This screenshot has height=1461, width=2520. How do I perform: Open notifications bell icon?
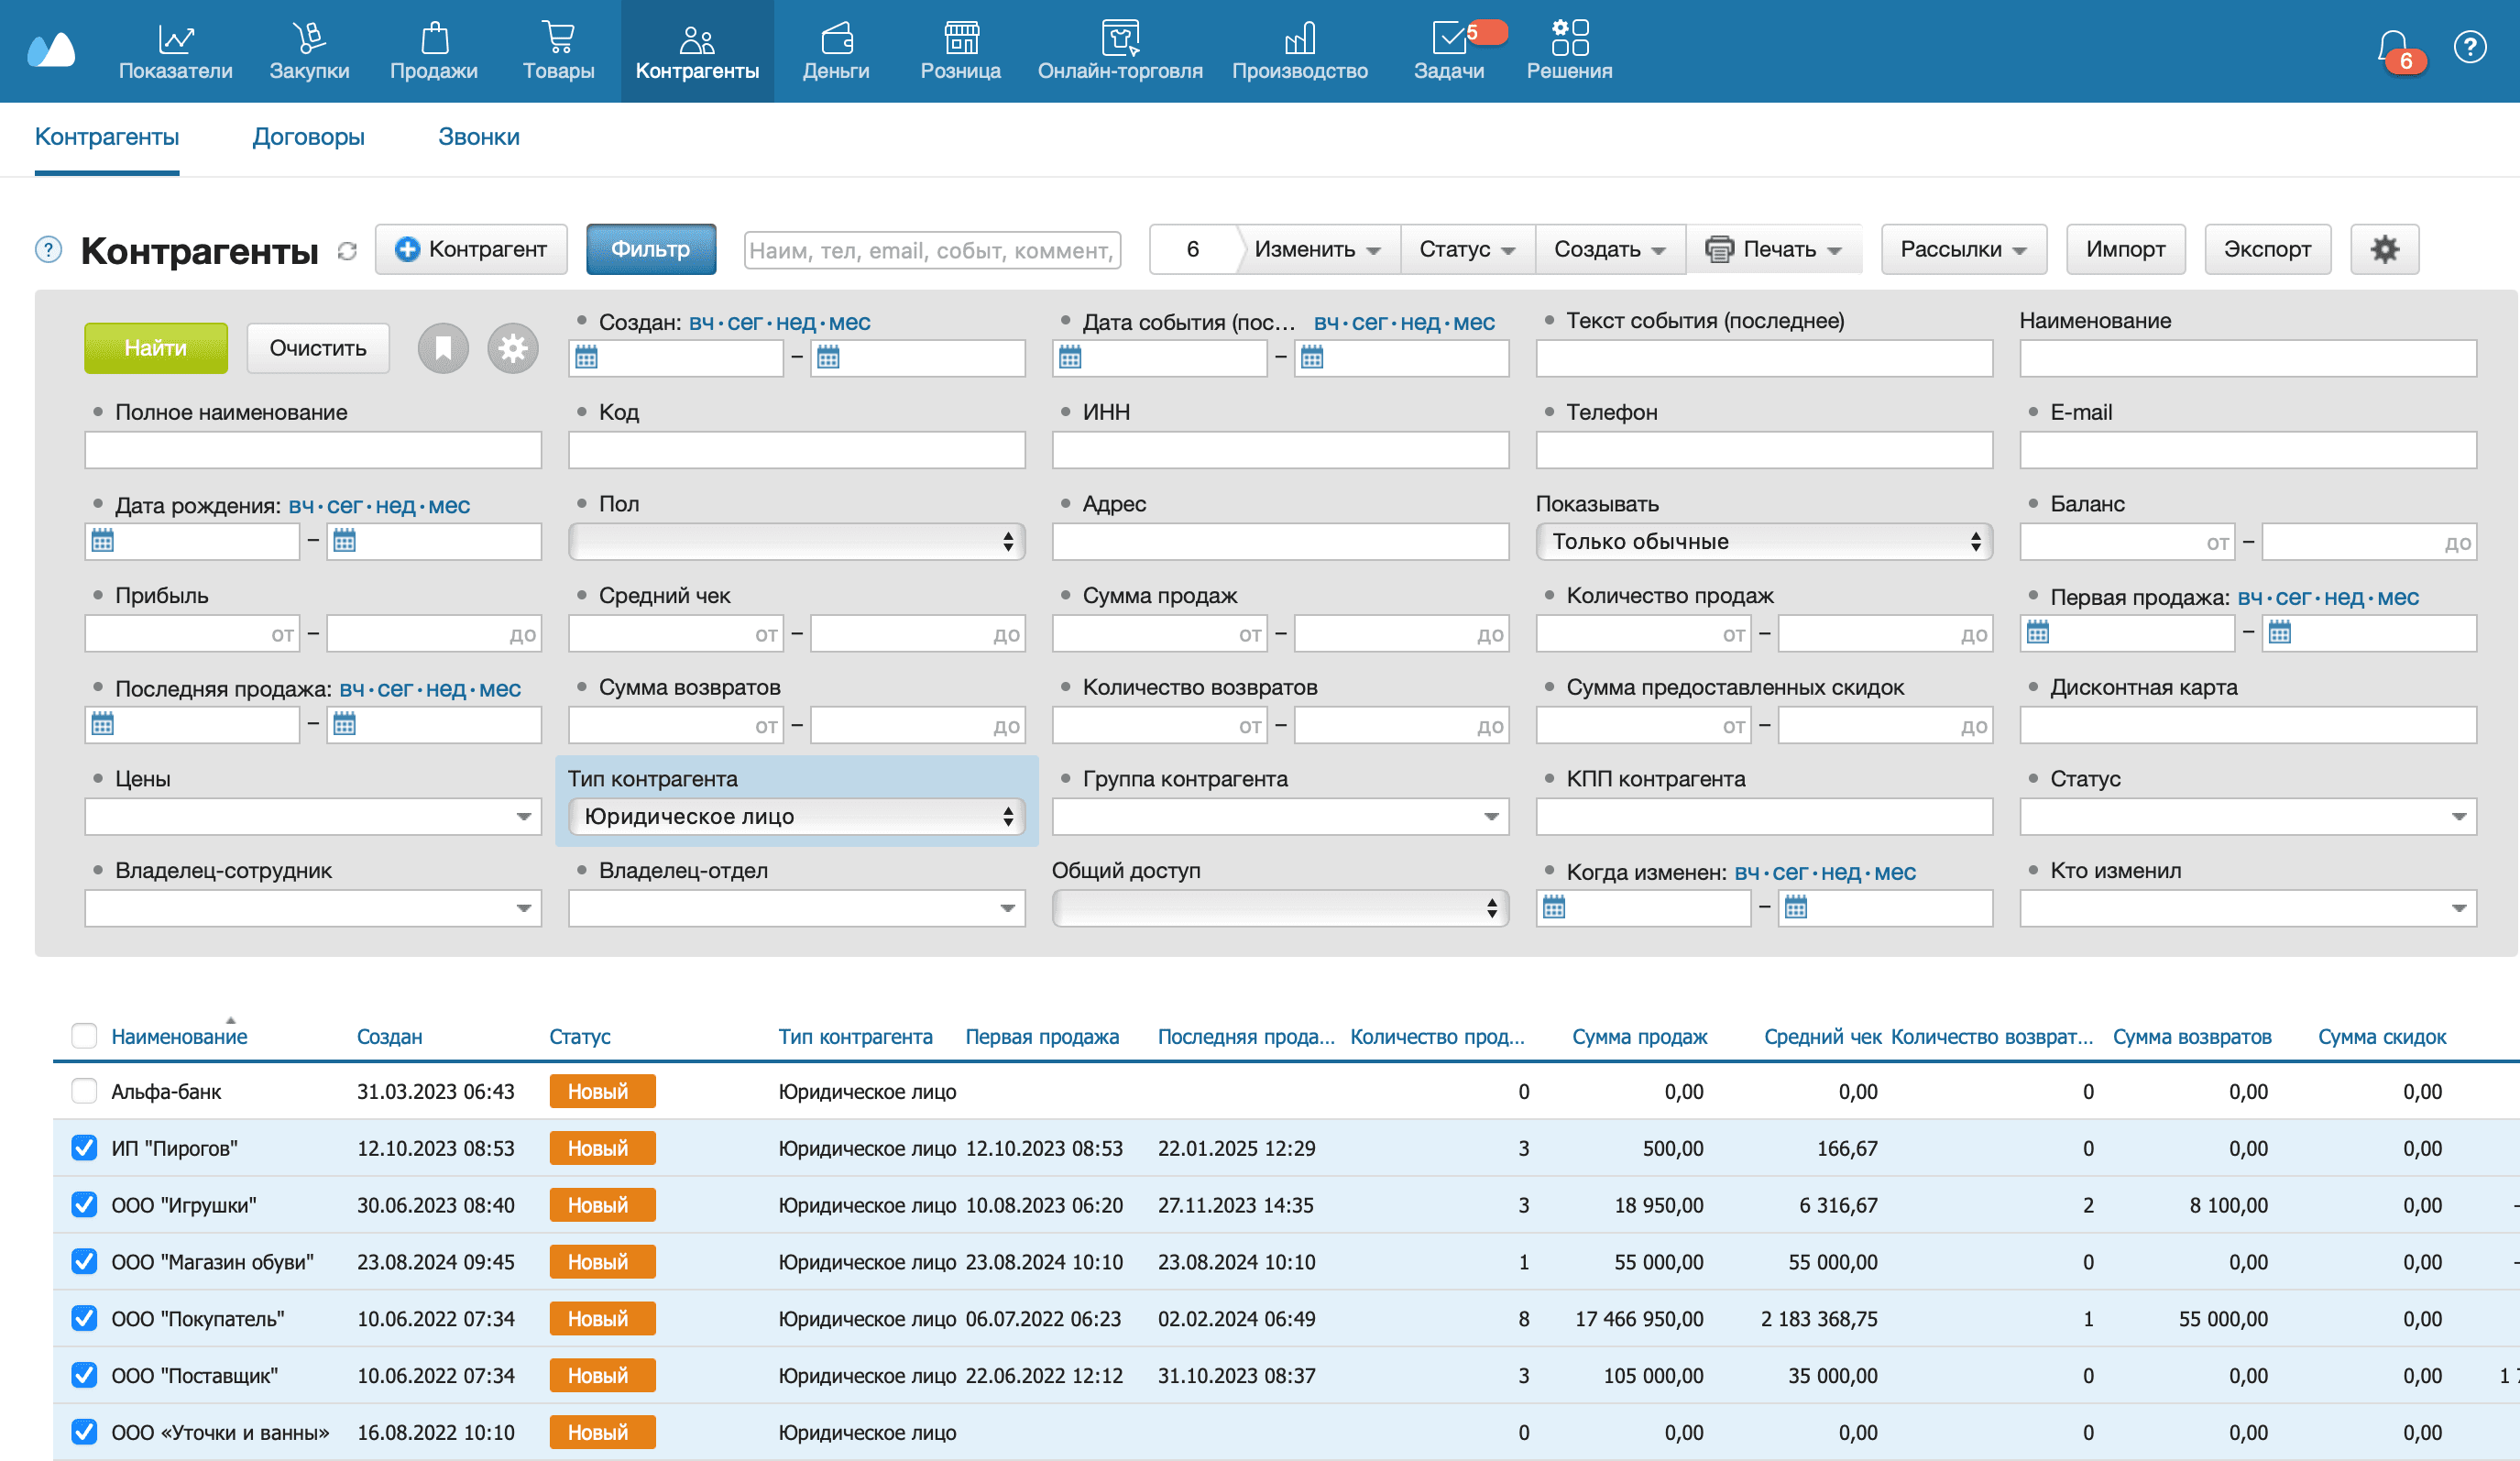tap(2393, 47)
